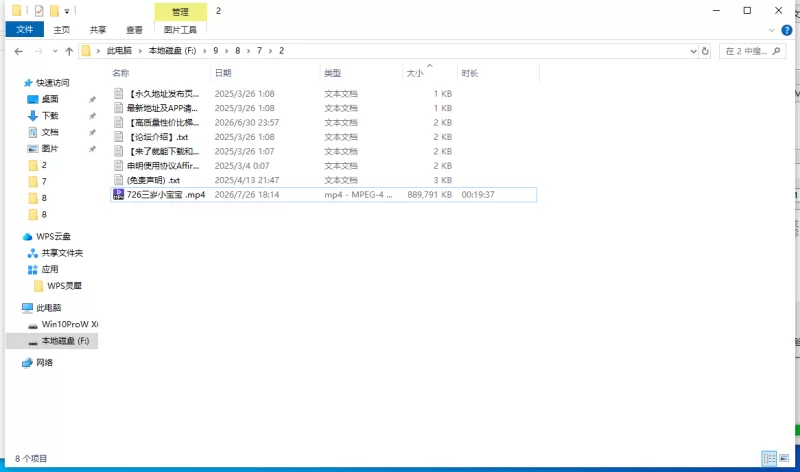The image size is (800, 472).
Task: Click the search magnifier icon
Action: click(x=777, y=51)
